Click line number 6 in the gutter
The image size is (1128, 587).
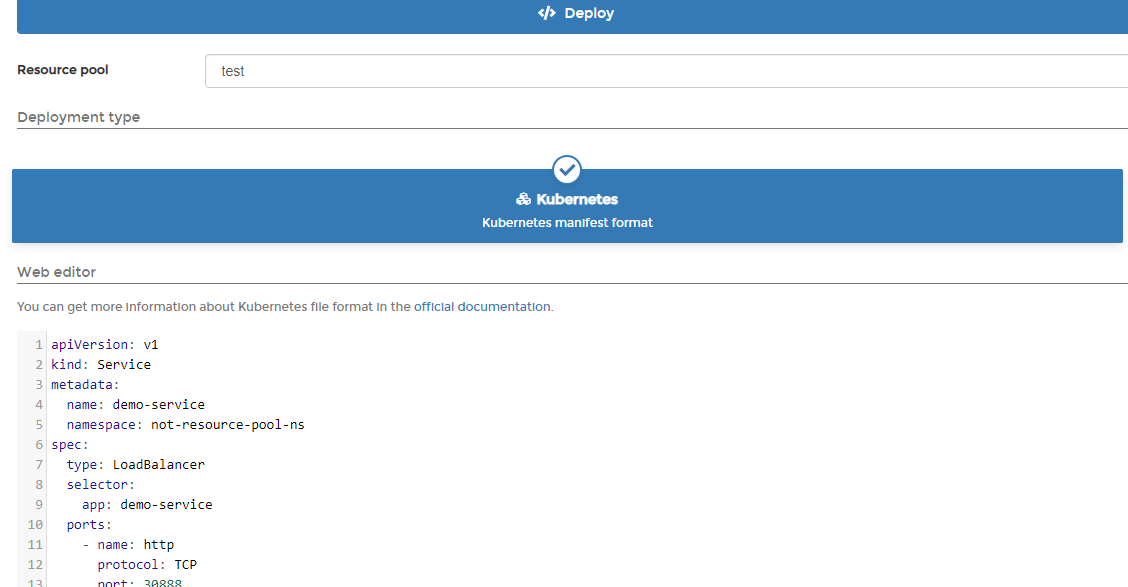point(39,445)
